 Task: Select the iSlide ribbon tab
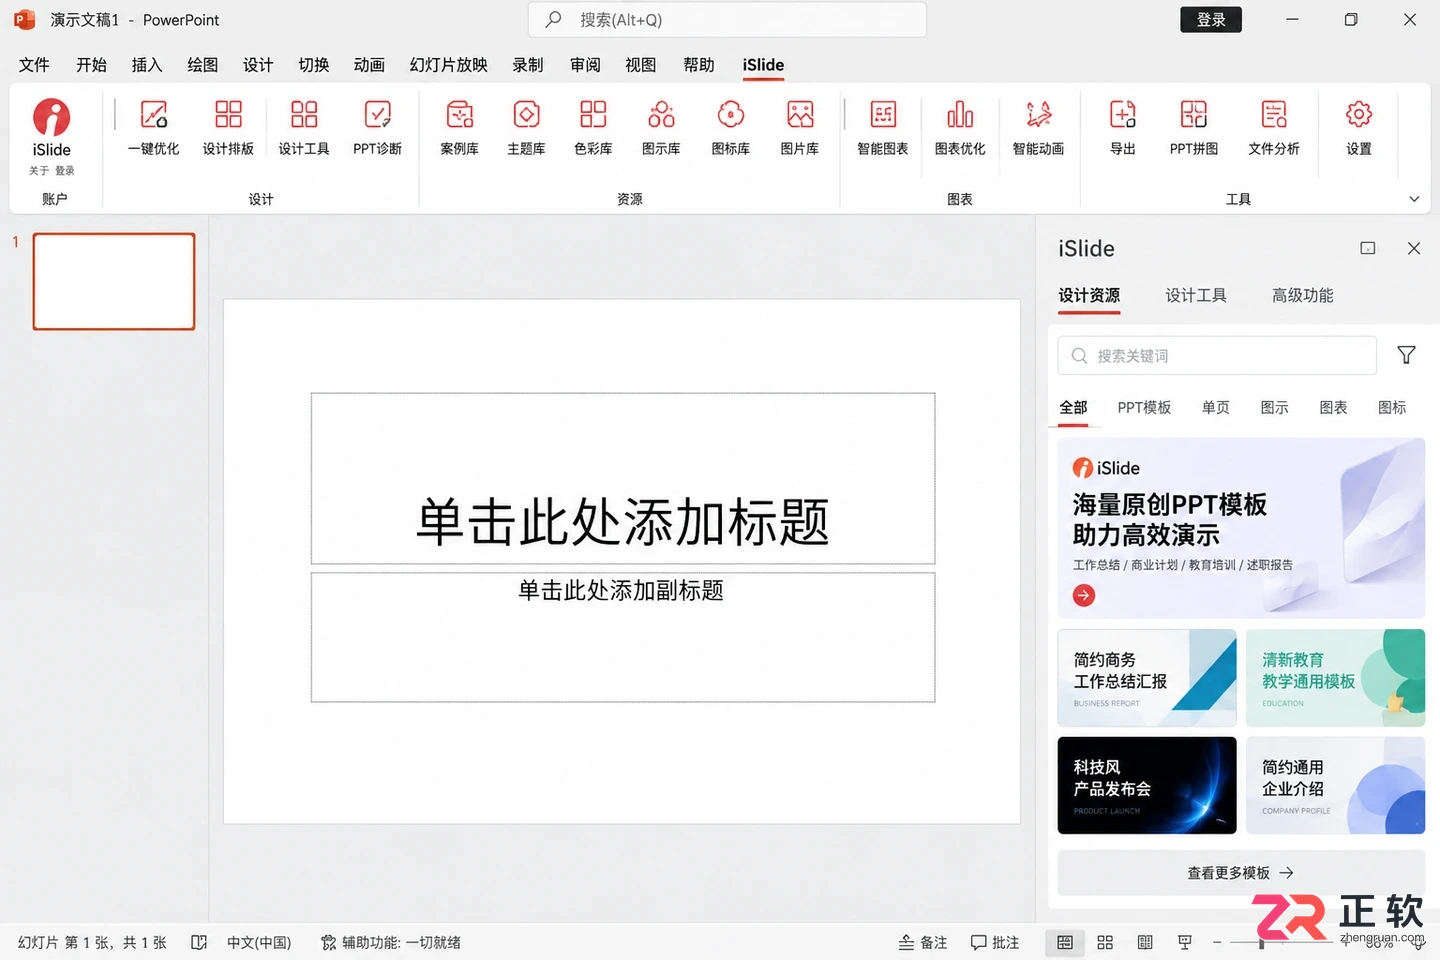[x=763, y=65]
